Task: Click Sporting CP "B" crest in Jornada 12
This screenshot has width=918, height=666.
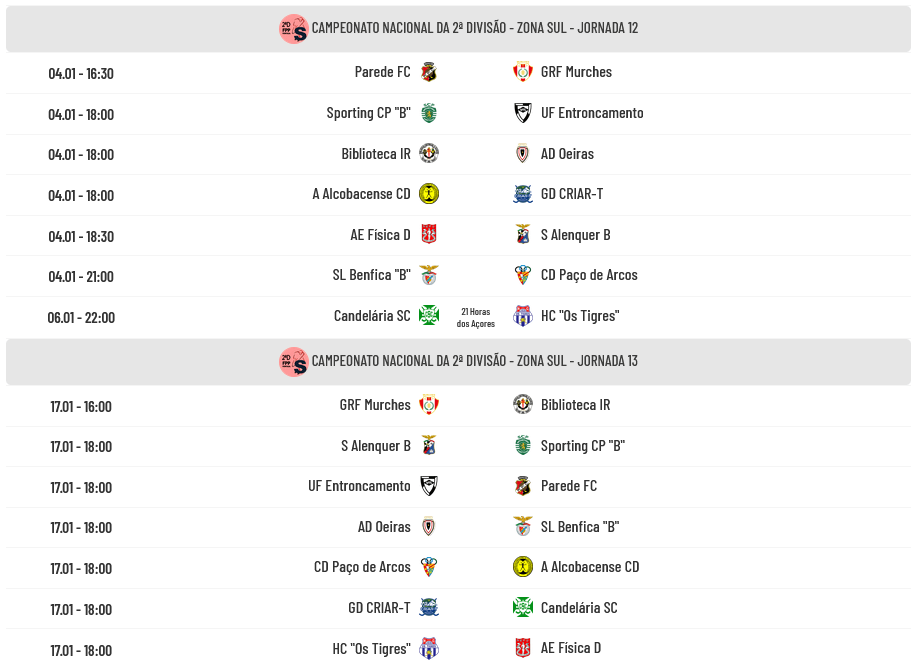Action: pyautogui.click(x=429, y=113)
